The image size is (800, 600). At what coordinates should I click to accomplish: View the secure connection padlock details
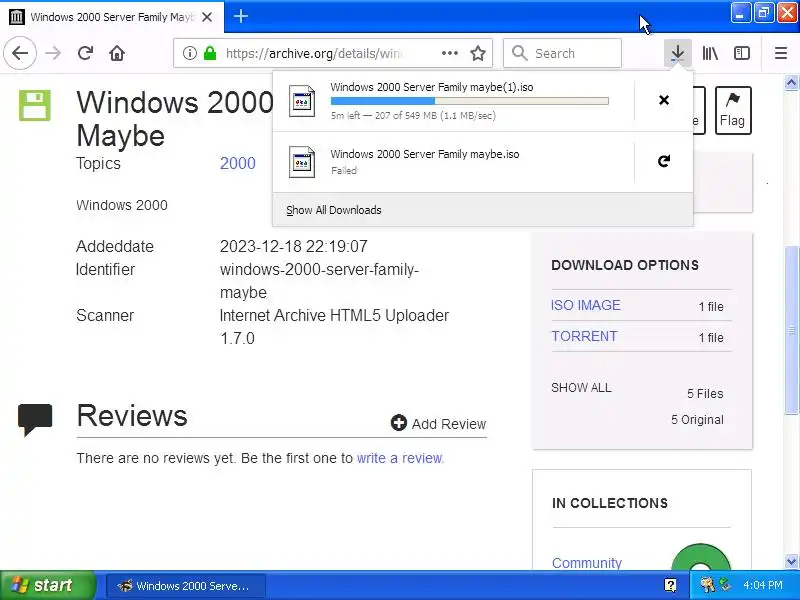(x=210, y=53)
